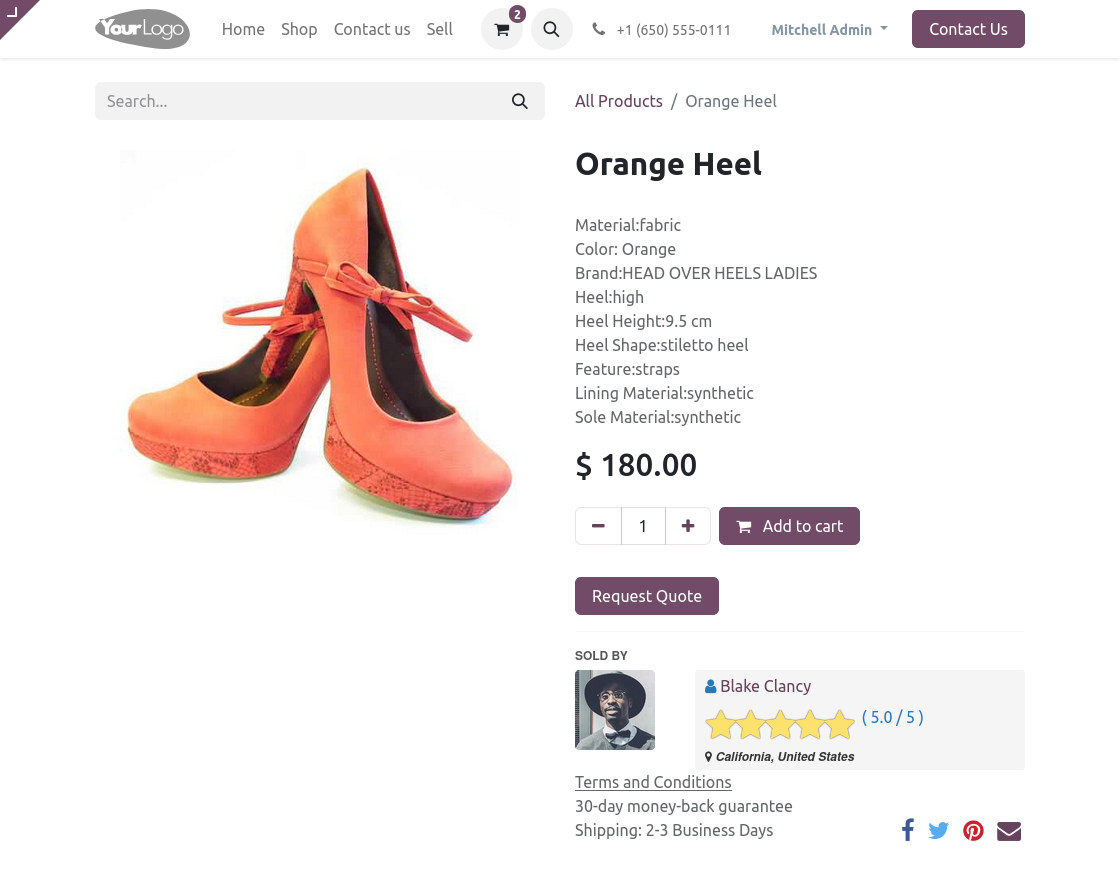
Task: Click the Add to cart button
Action: pos(789,526)
